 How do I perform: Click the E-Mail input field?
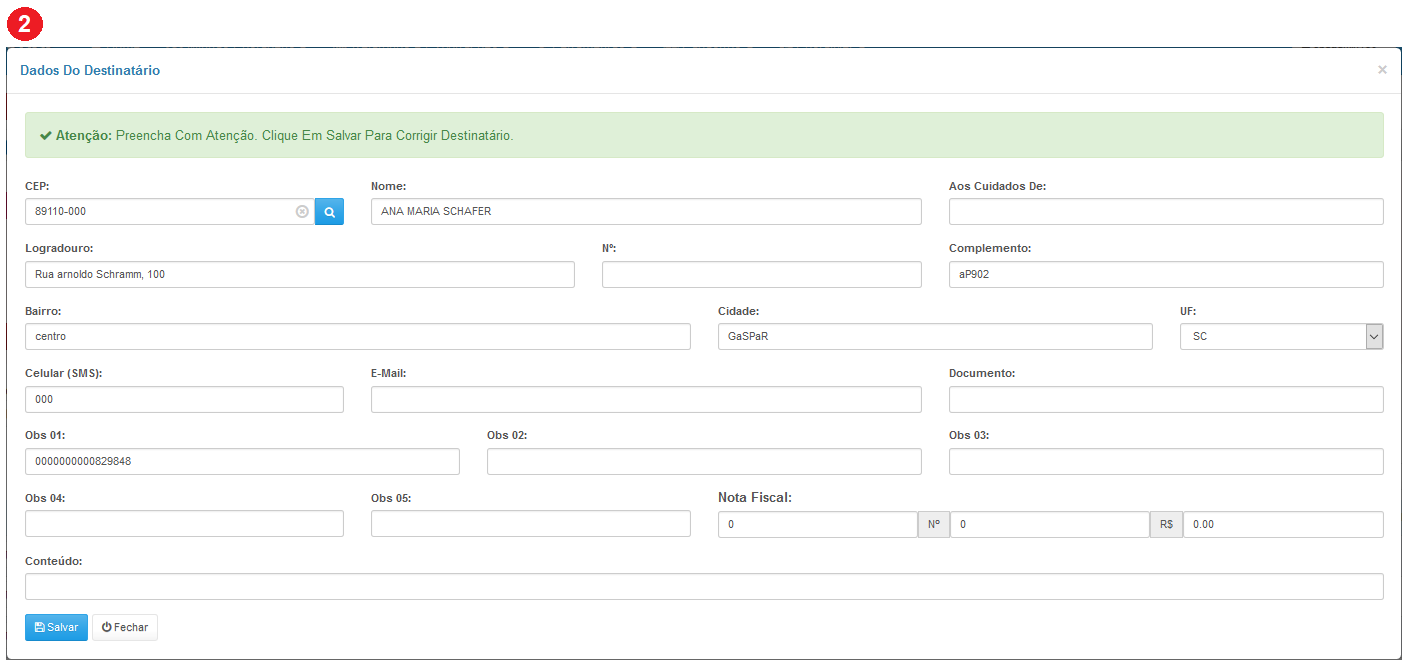(645, 400)
